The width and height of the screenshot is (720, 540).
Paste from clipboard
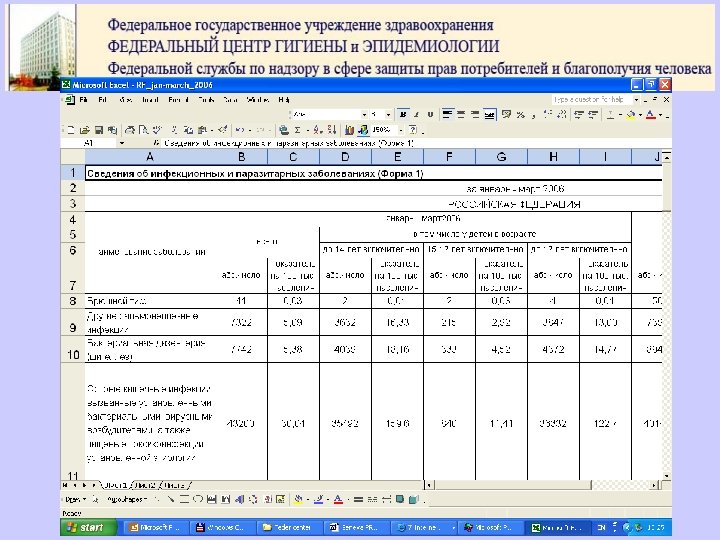202,130
